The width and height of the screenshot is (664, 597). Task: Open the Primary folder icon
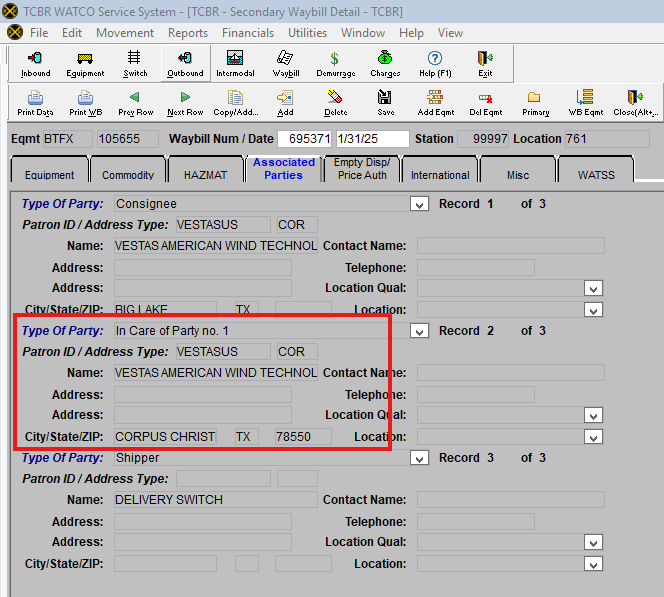pyautogui.click(x=535, y=103)
